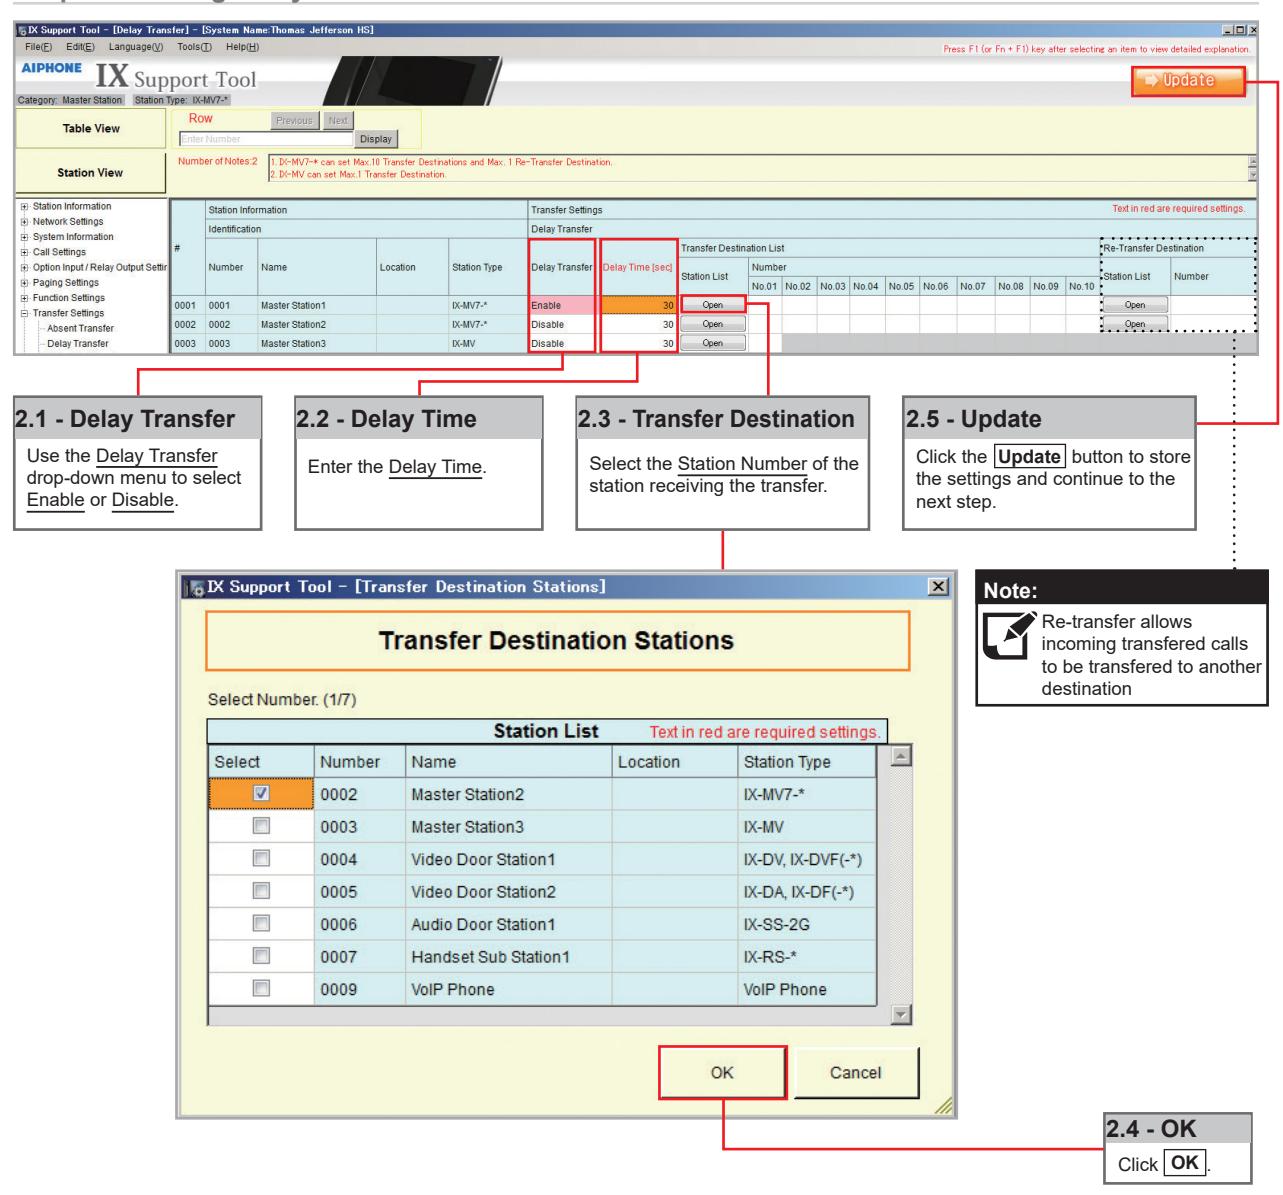Click OK in Transfer Destination Stations dialog
Viewport: 1283px width, 1195px height.
point(722,1072)
